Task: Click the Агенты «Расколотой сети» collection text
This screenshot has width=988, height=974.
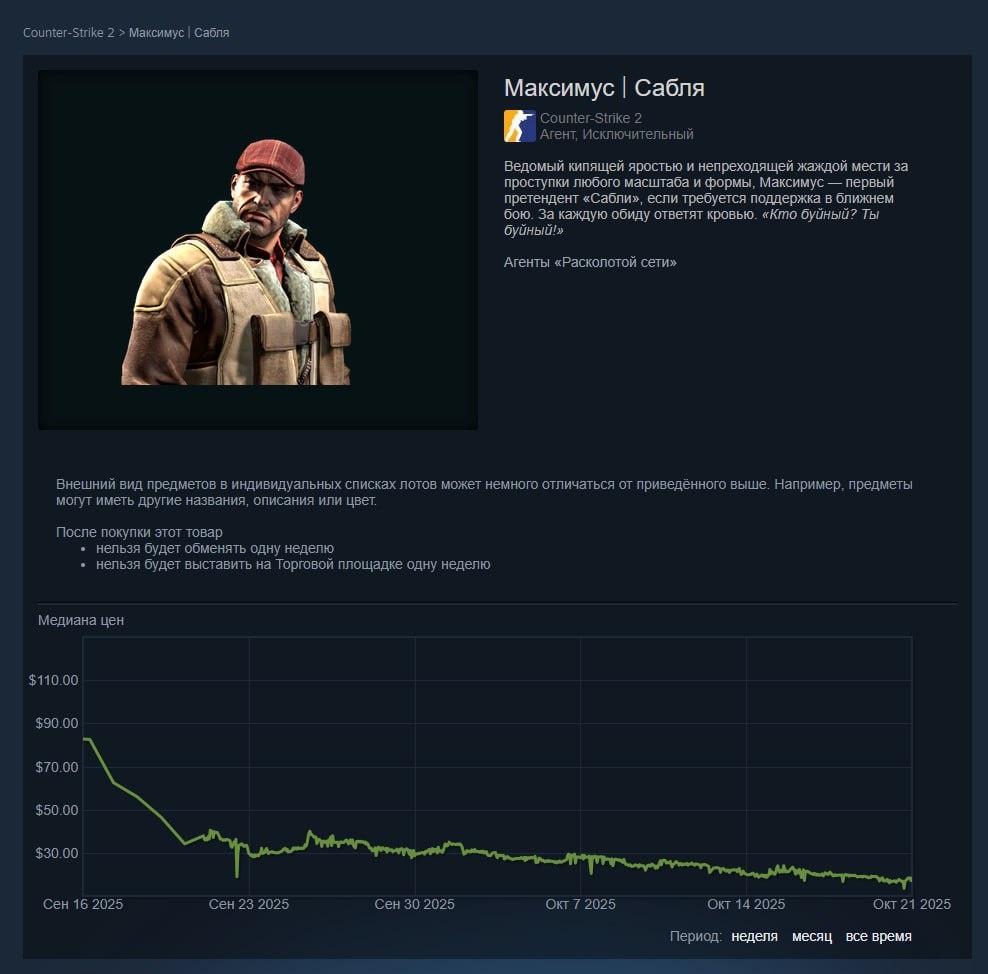Action: point(590,262)
